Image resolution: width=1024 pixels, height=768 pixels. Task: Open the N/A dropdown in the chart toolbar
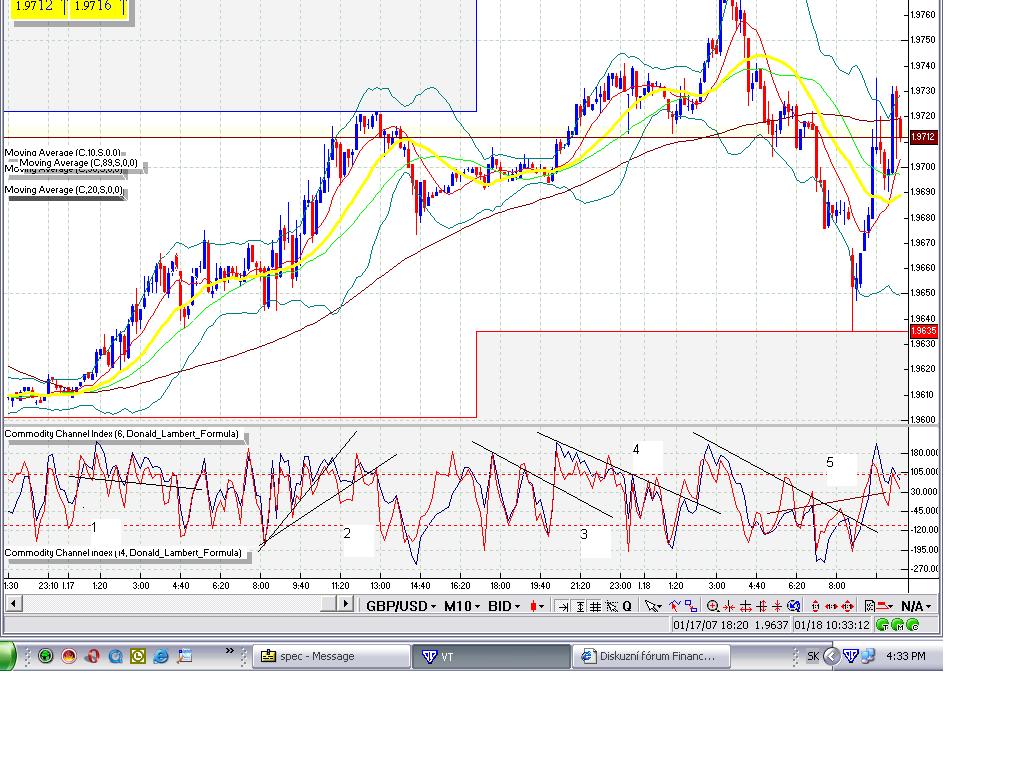(x=916, y=606)
